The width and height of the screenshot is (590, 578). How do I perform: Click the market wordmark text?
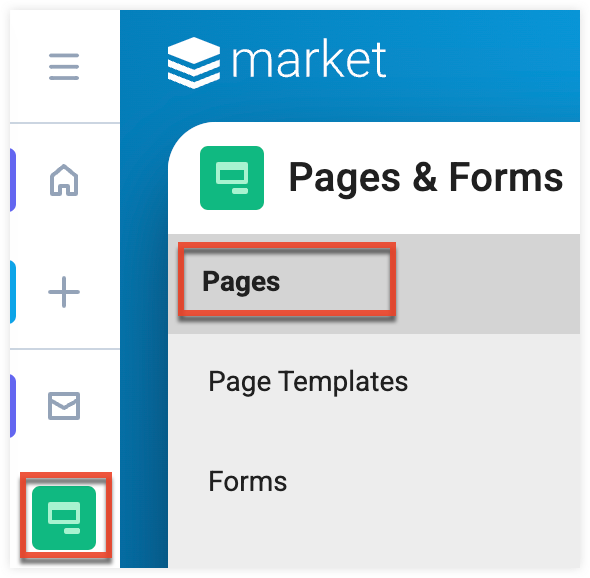(x=309, y=59)
